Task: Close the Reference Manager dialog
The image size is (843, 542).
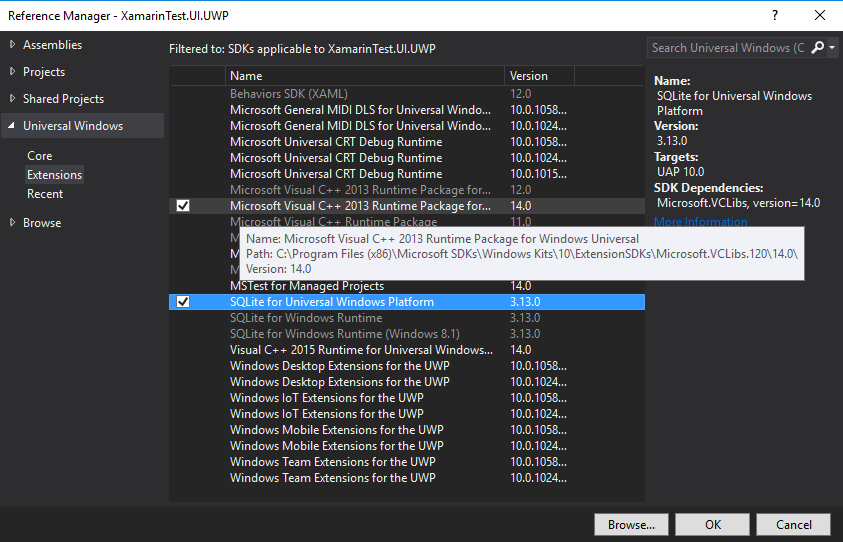Action: pyautogui.click(x=820, y=15)
